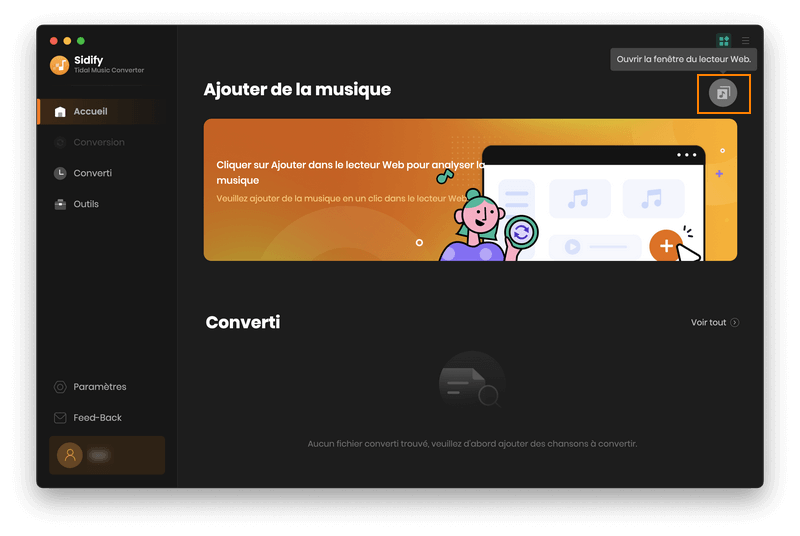Expand the Voir tout chevron arrow

735,322
